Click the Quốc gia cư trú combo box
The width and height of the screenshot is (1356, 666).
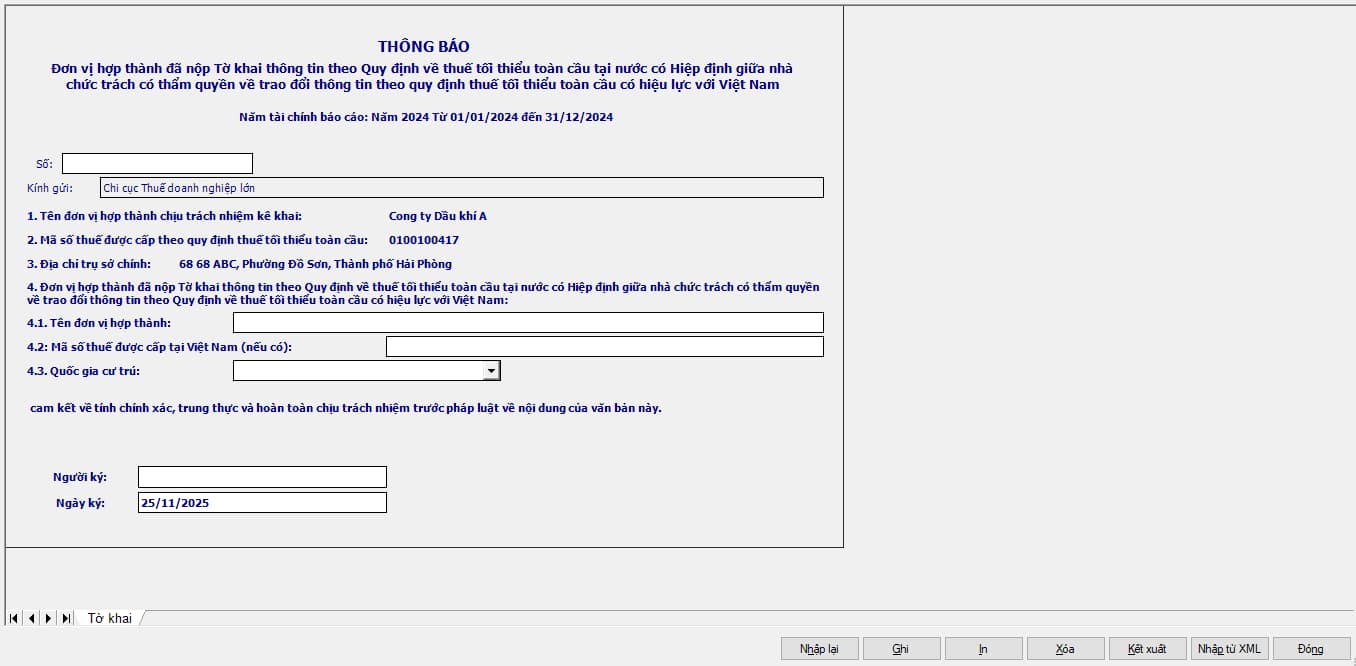pyautogui.click(x=366, y=371)
